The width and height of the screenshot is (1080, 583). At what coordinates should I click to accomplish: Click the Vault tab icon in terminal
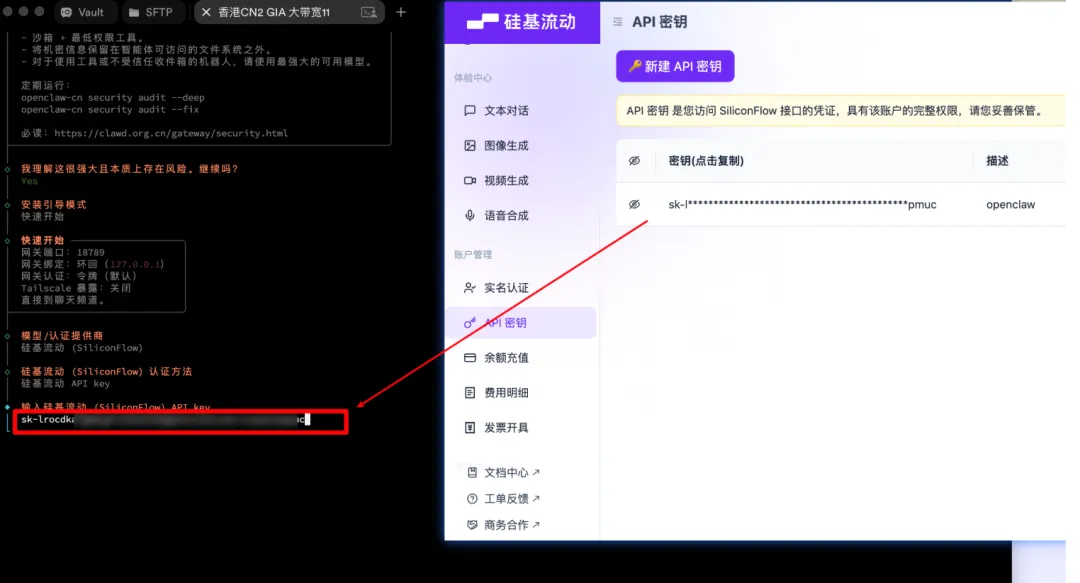coord(66,12)
